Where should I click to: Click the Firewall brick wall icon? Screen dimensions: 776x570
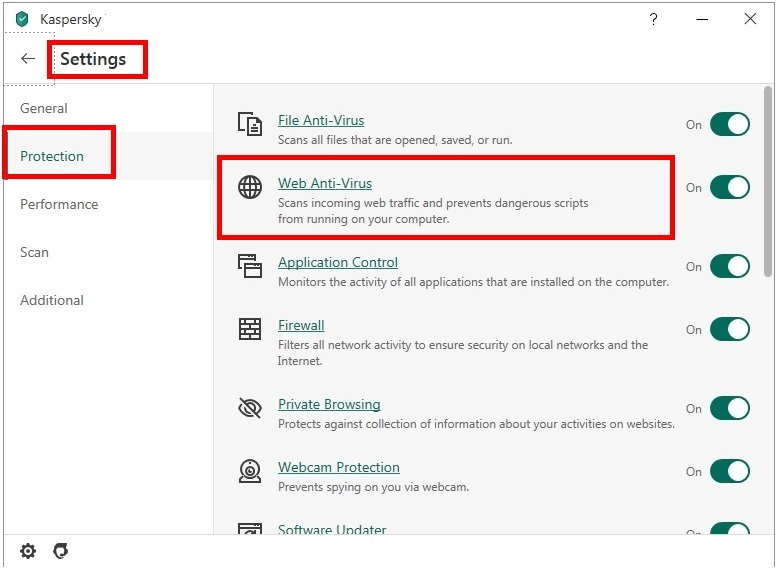coord(250,329)
